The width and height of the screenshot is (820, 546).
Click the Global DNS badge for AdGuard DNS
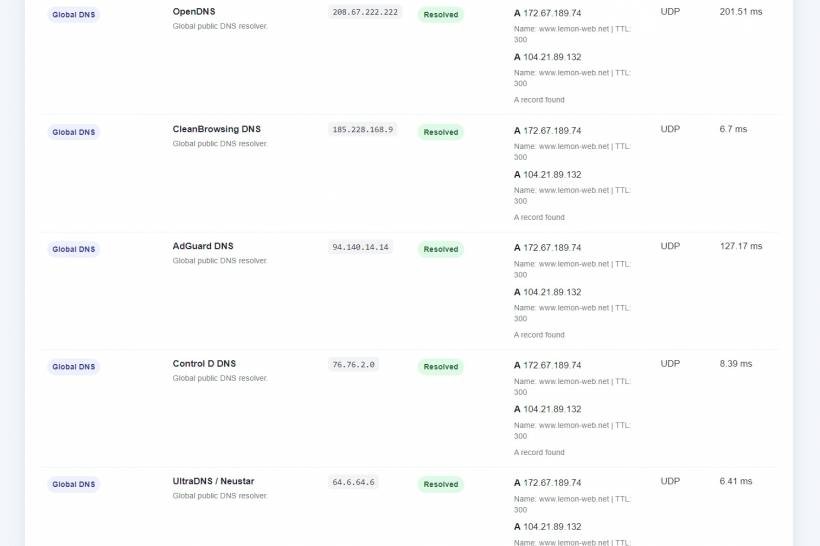[74, 249]
